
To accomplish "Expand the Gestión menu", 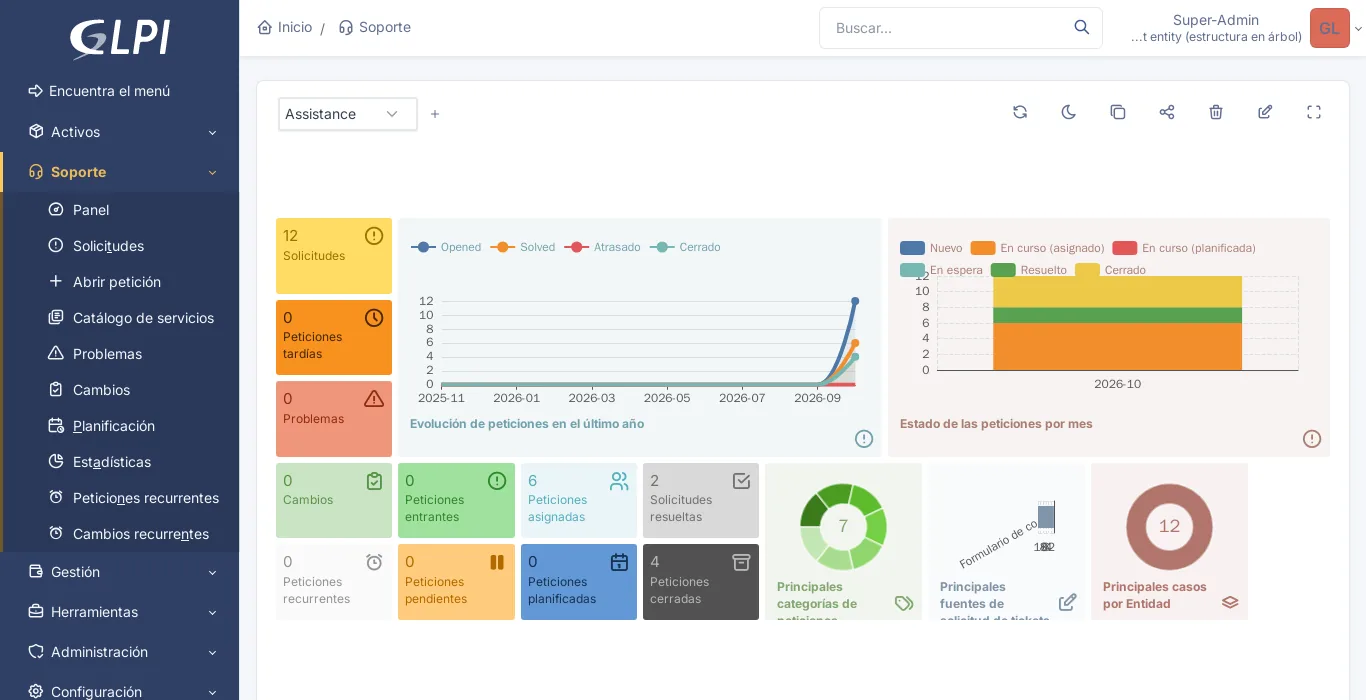I will (120, 572).
